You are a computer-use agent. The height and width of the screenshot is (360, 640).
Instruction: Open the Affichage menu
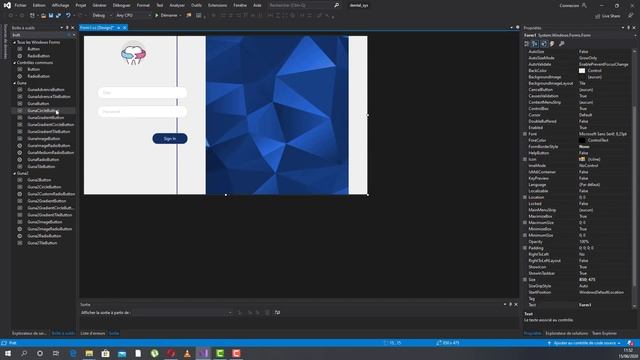pyautogui.click(x=60, y=5)
